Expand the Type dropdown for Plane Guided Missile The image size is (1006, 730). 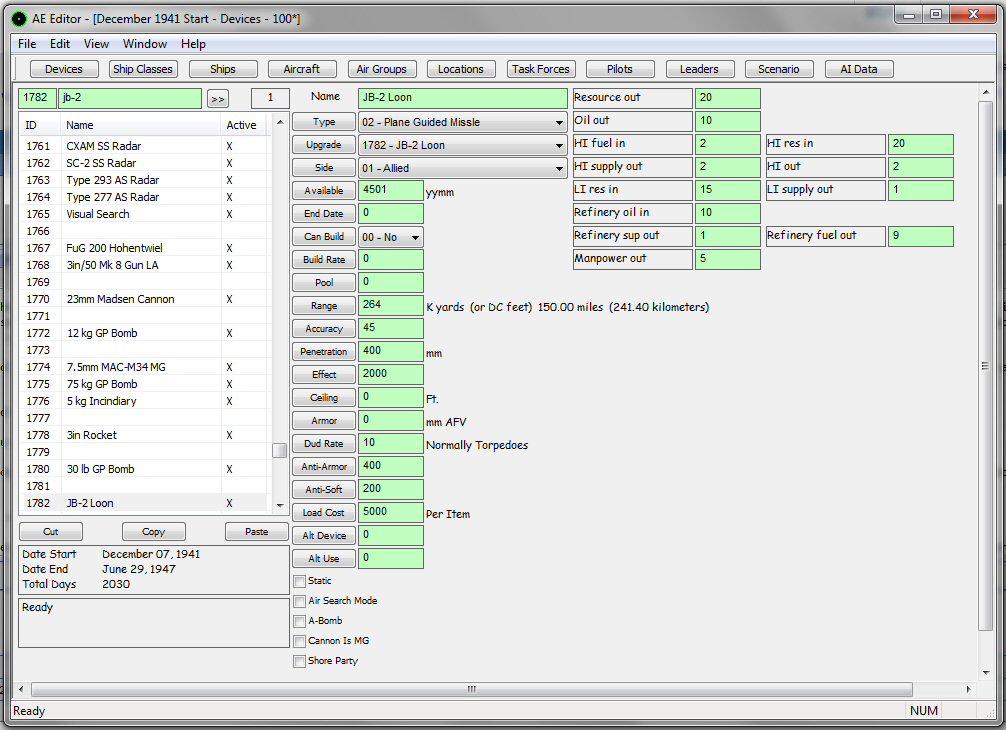point(463,122)
